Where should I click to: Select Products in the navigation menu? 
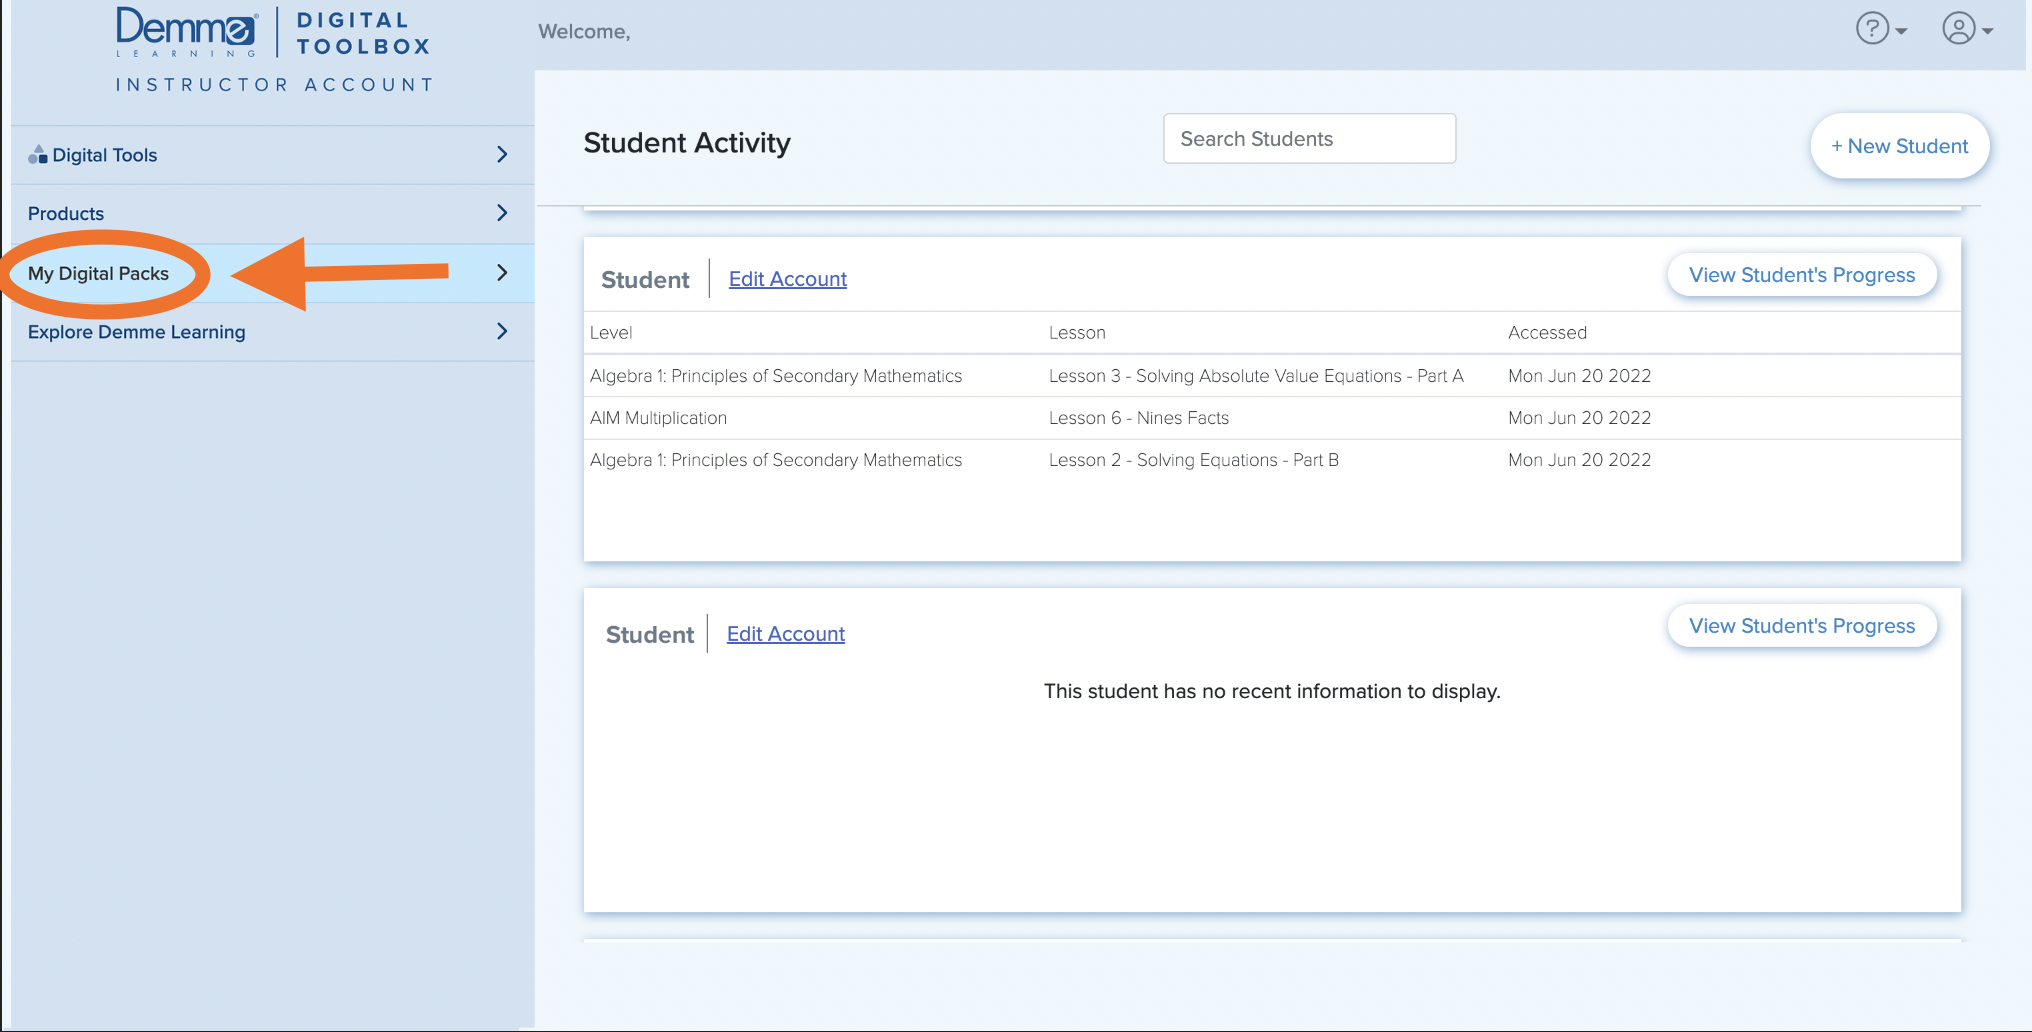(x=65, y=212)
